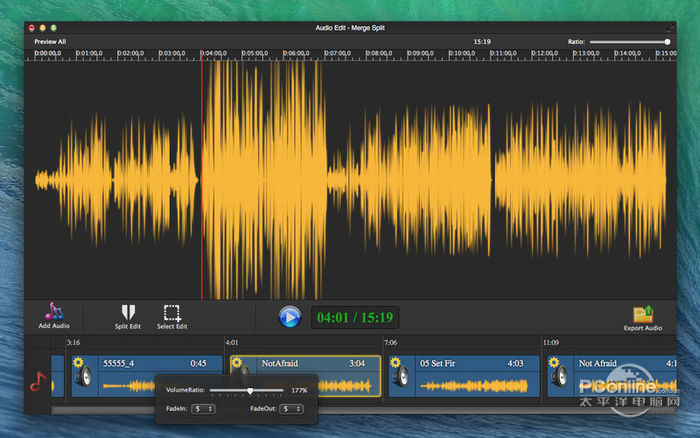Click the 08:00 mark on the timeline ruler

[x=378, y=53]
